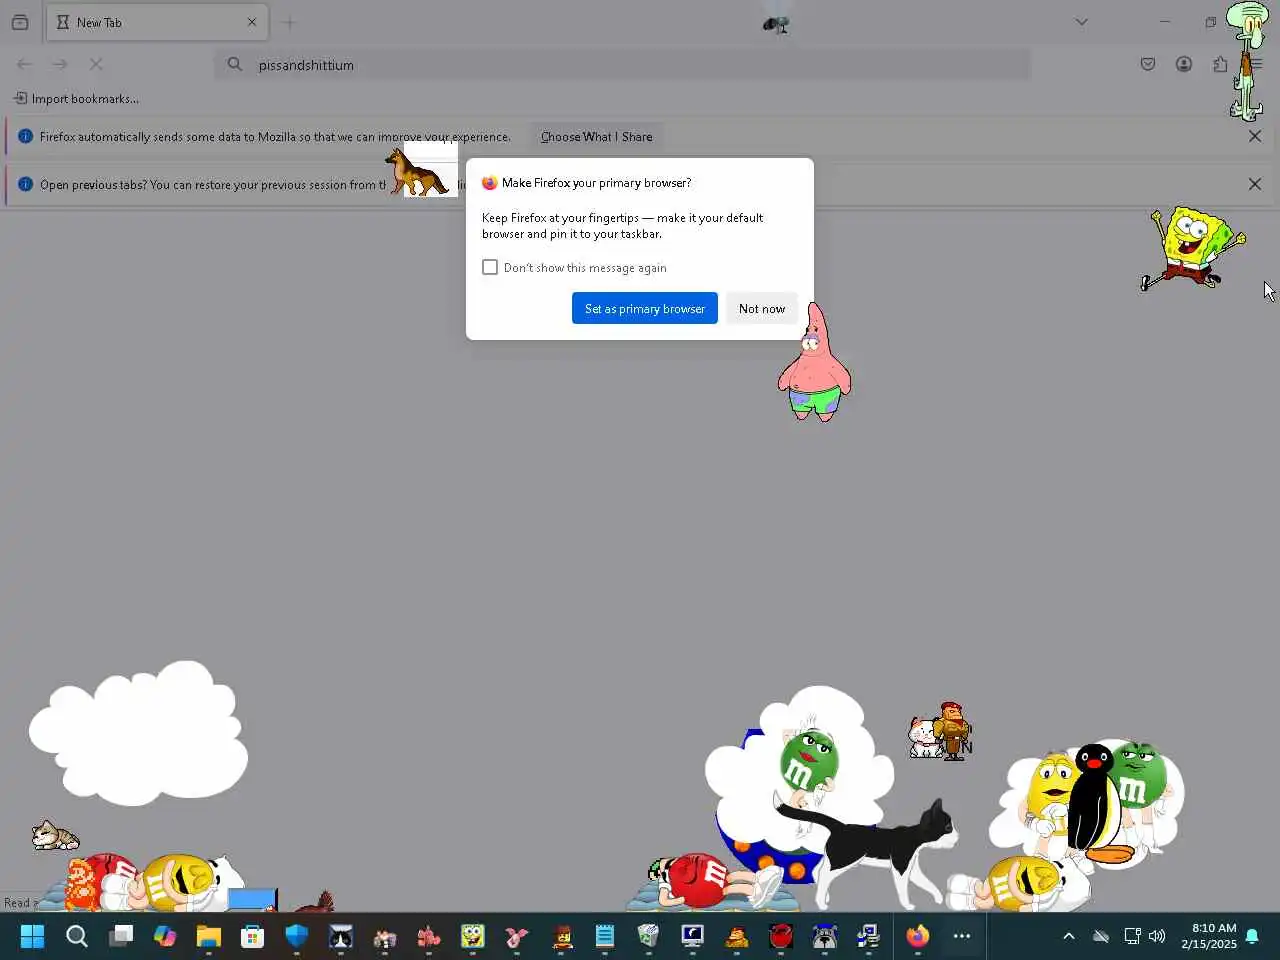1280x960 pixels.
Task: Open the notification bell icon
Action: point(1252,936)
